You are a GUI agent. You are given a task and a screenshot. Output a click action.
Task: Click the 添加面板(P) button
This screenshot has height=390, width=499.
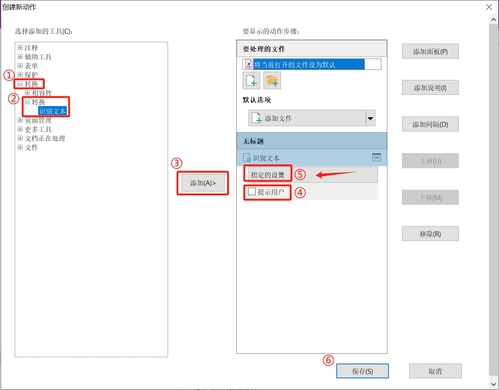[x=430, y=51]
